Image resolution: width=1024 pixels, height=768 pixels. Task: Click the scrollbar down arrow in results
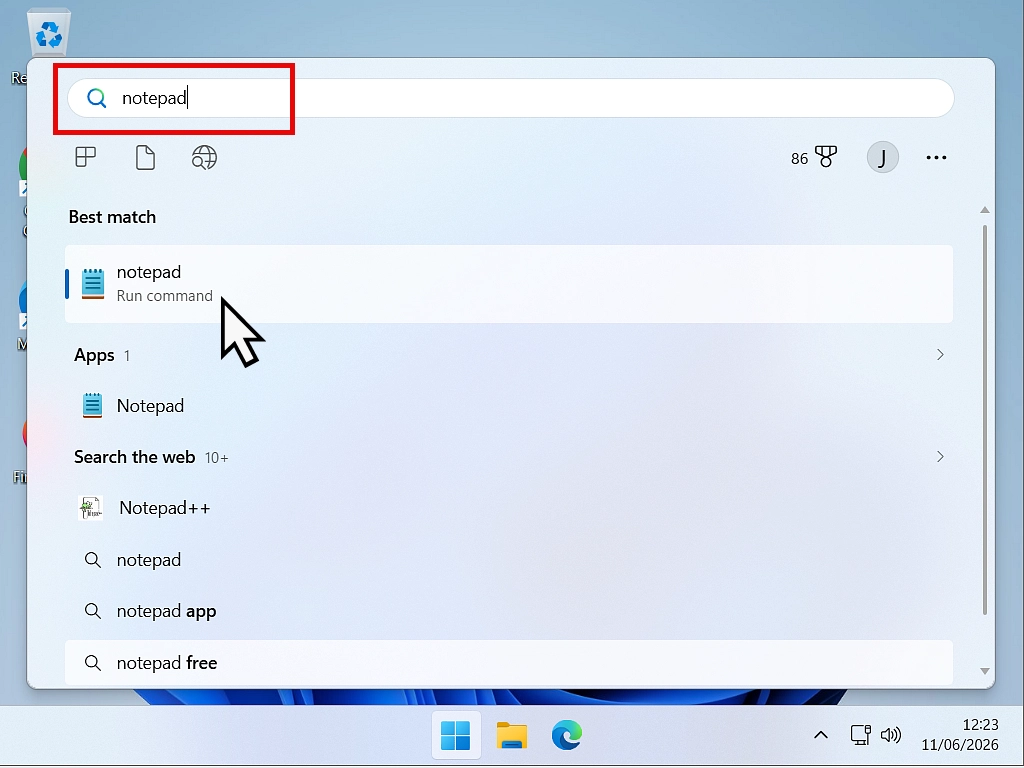click(985, 671)
